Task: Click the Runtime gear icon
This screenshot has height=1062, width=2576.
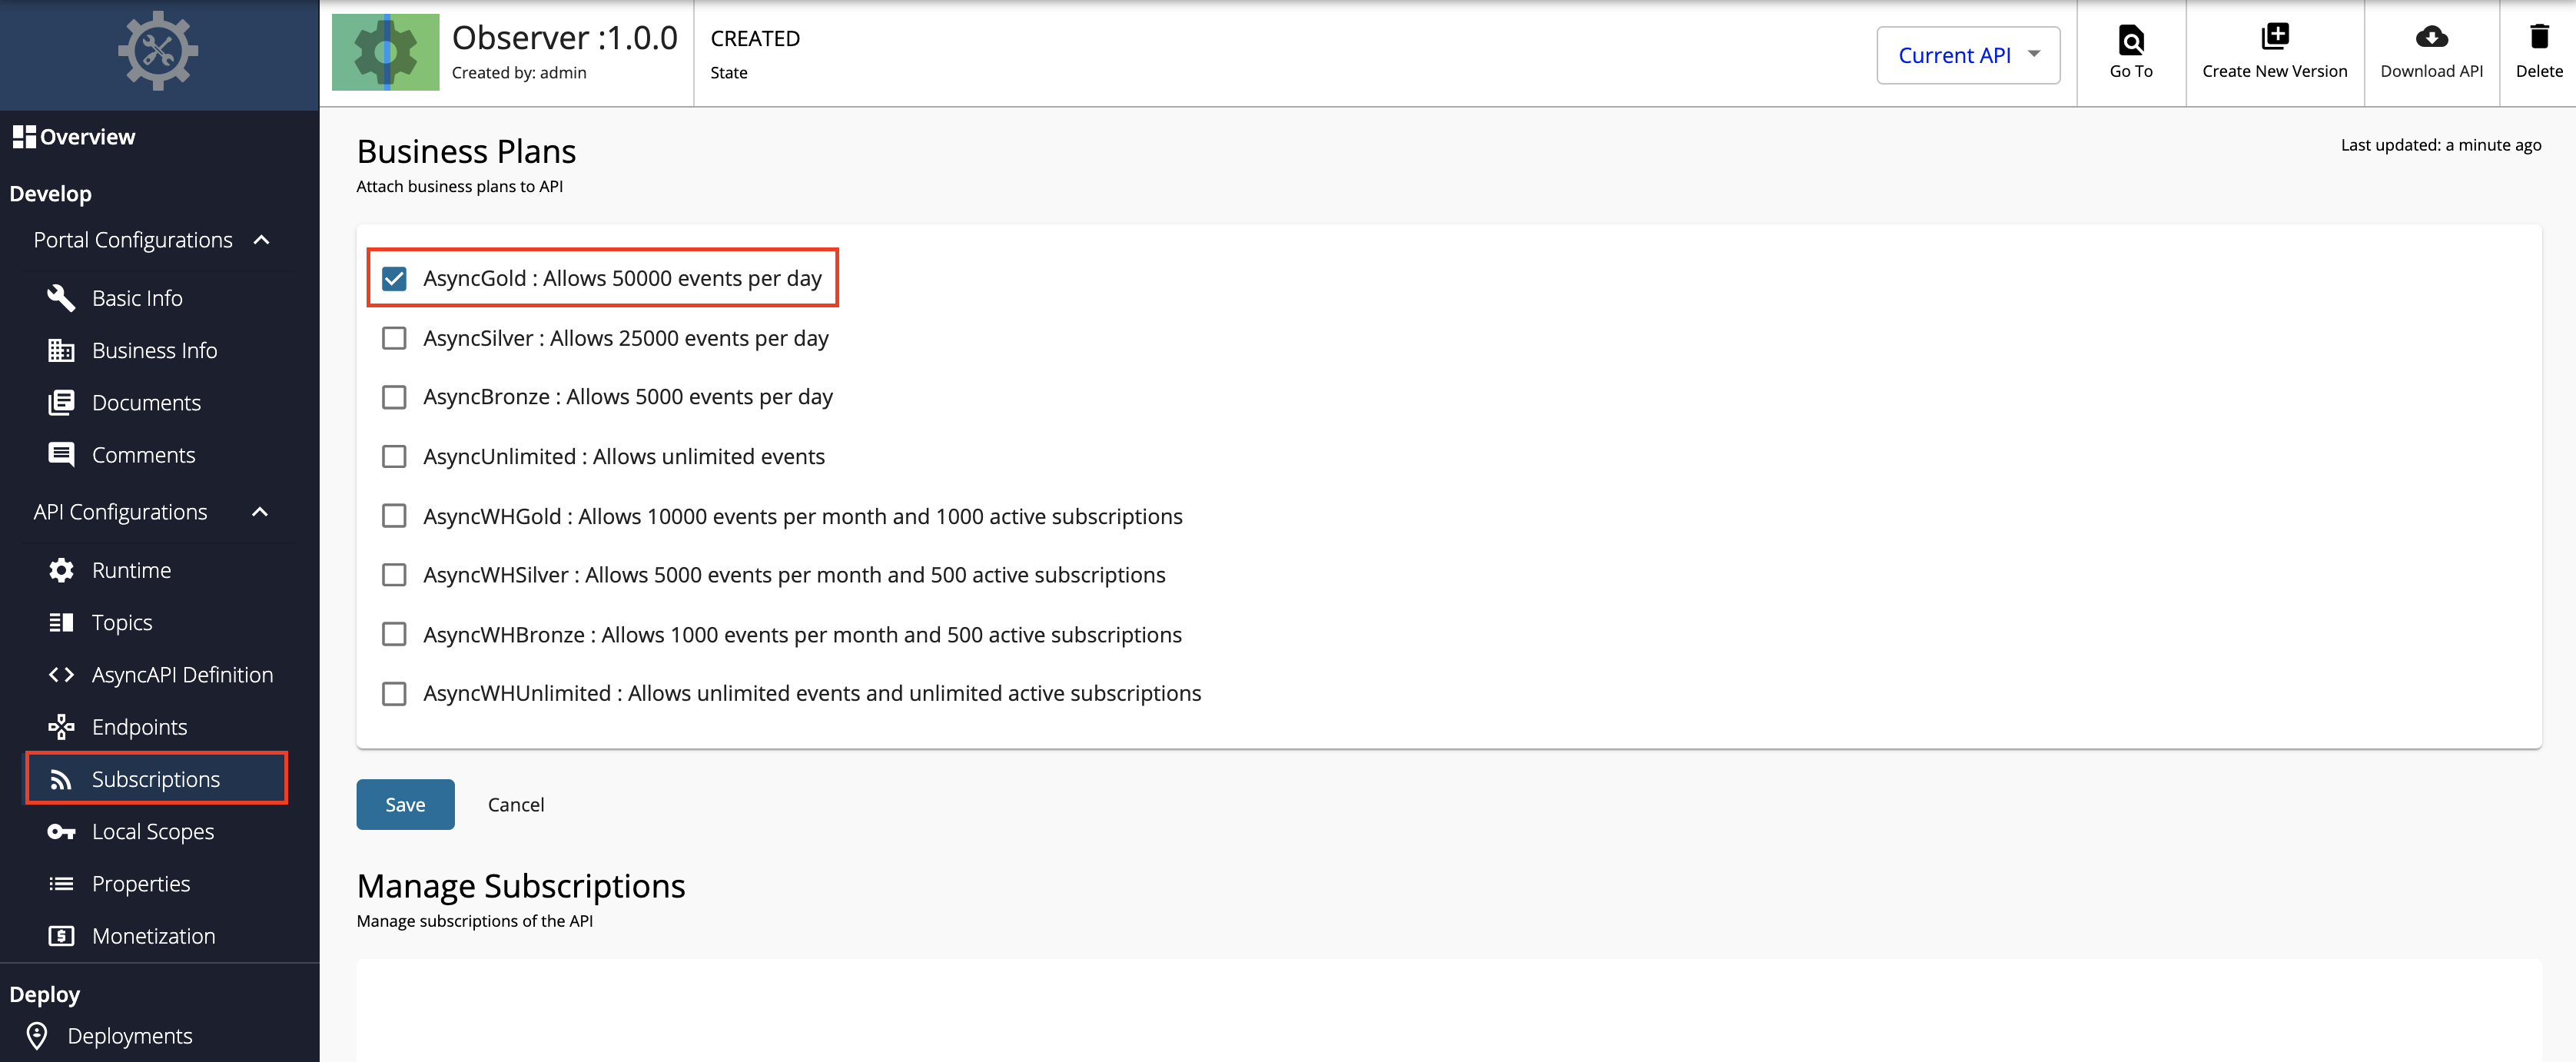Action: pos(61,570)
